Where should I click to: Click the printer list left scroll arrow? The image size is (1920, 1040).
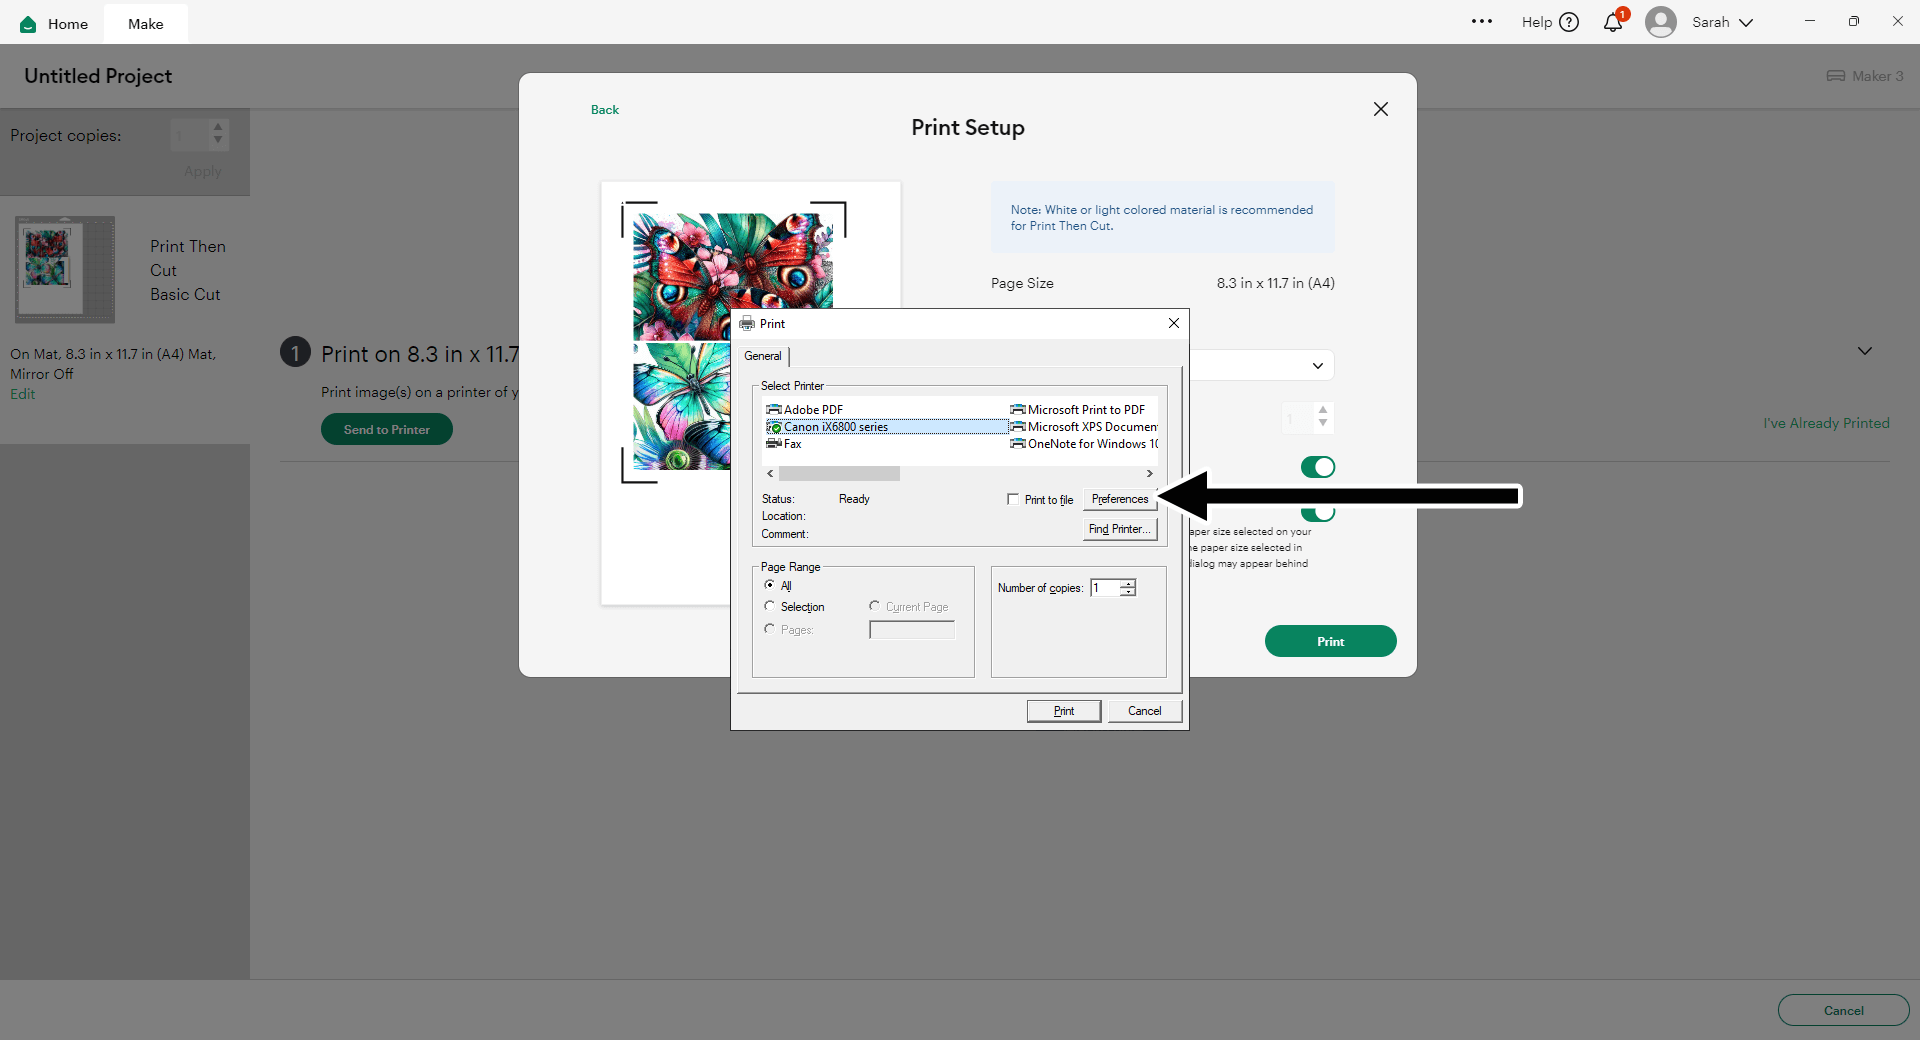point(770,474)
